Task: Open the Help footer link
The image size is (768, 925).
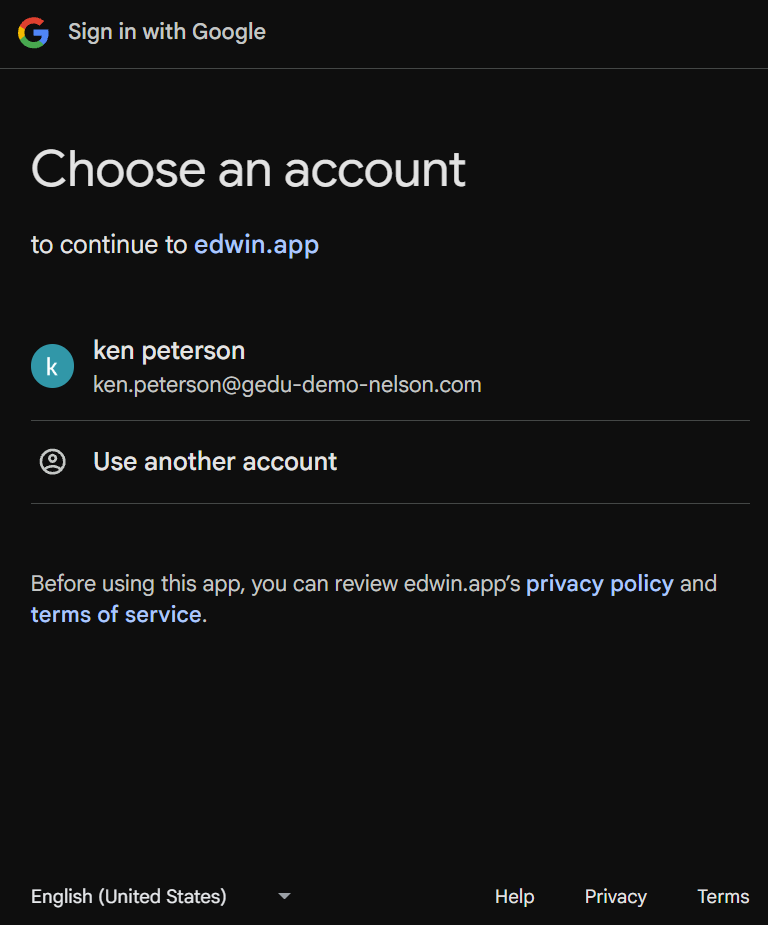Action: pos(514,896)
